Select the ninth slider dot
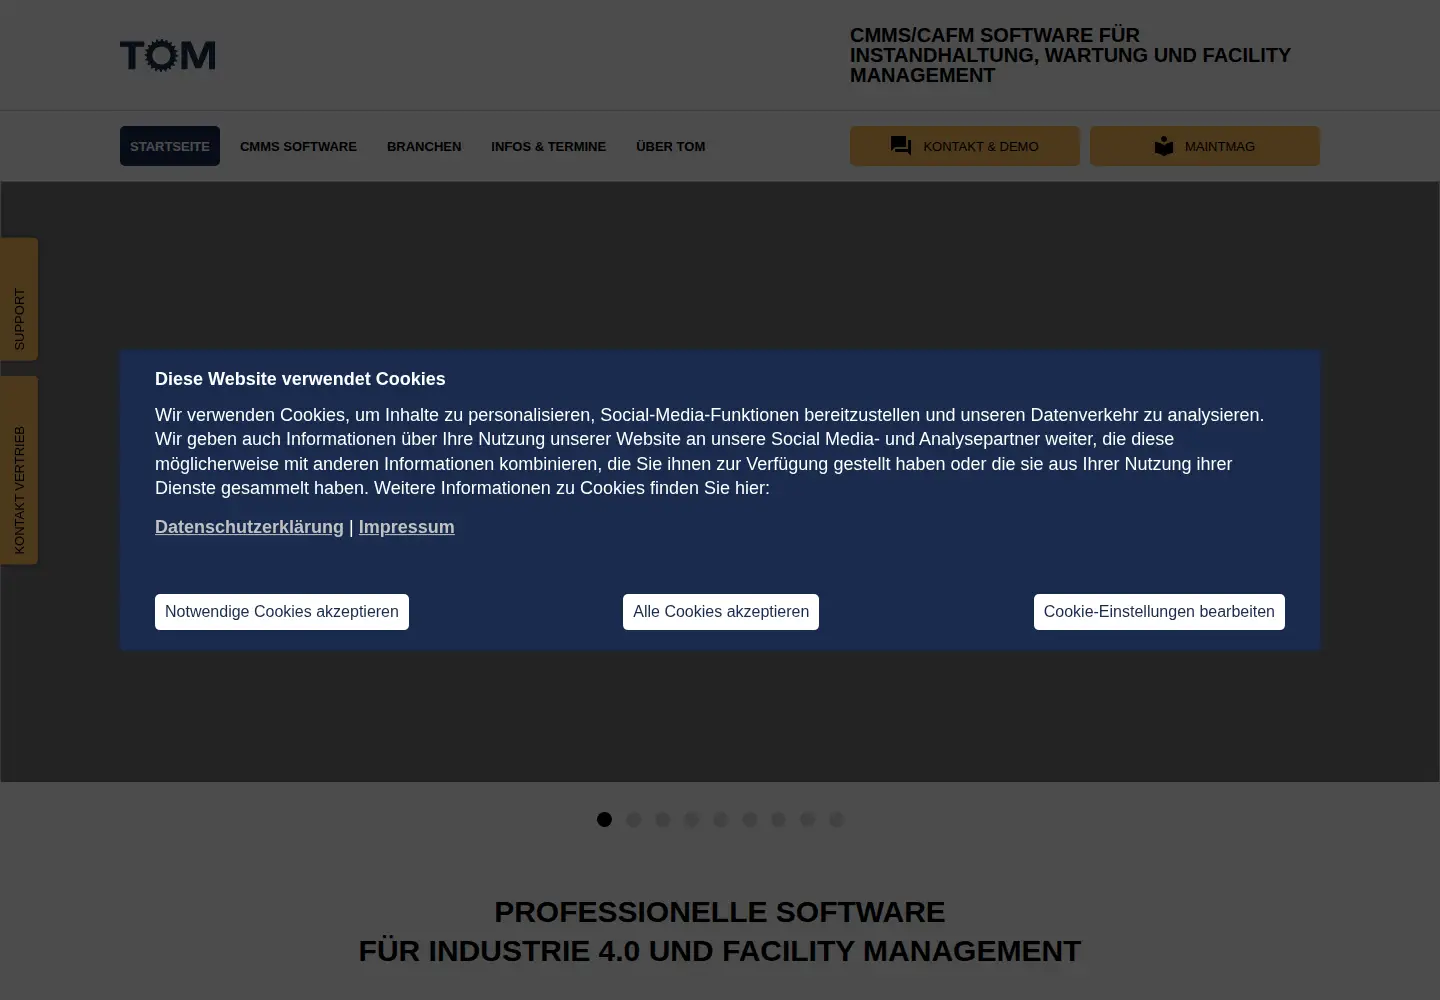The width and height of the screenshot is (1440, 1000). 836,820
